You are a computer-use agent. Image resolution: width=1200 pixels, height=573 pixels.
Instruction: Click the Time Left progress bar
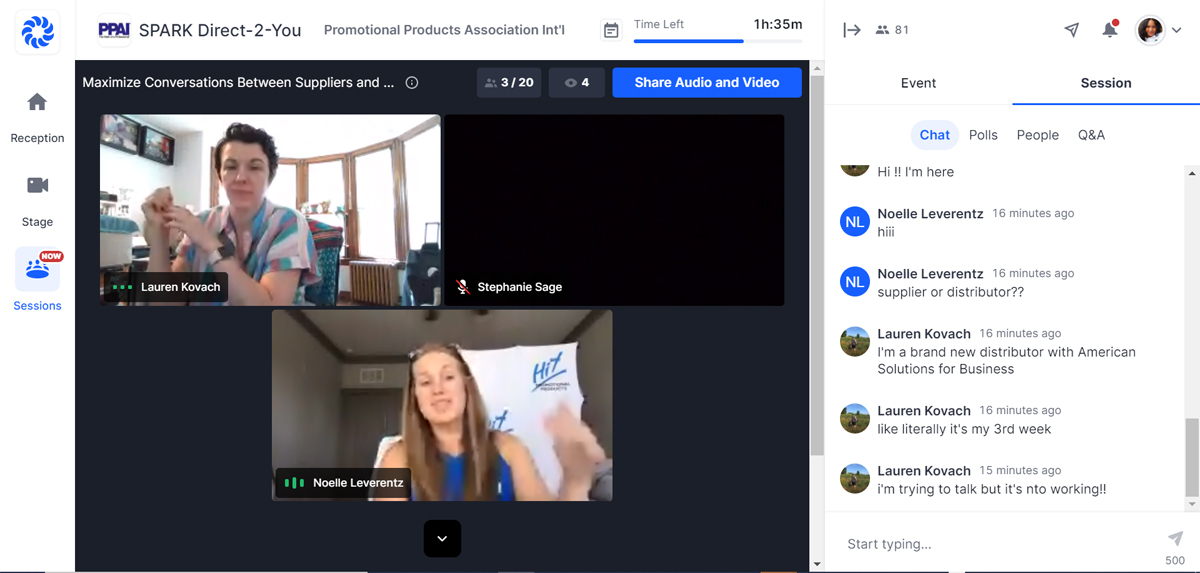[717, 41]
